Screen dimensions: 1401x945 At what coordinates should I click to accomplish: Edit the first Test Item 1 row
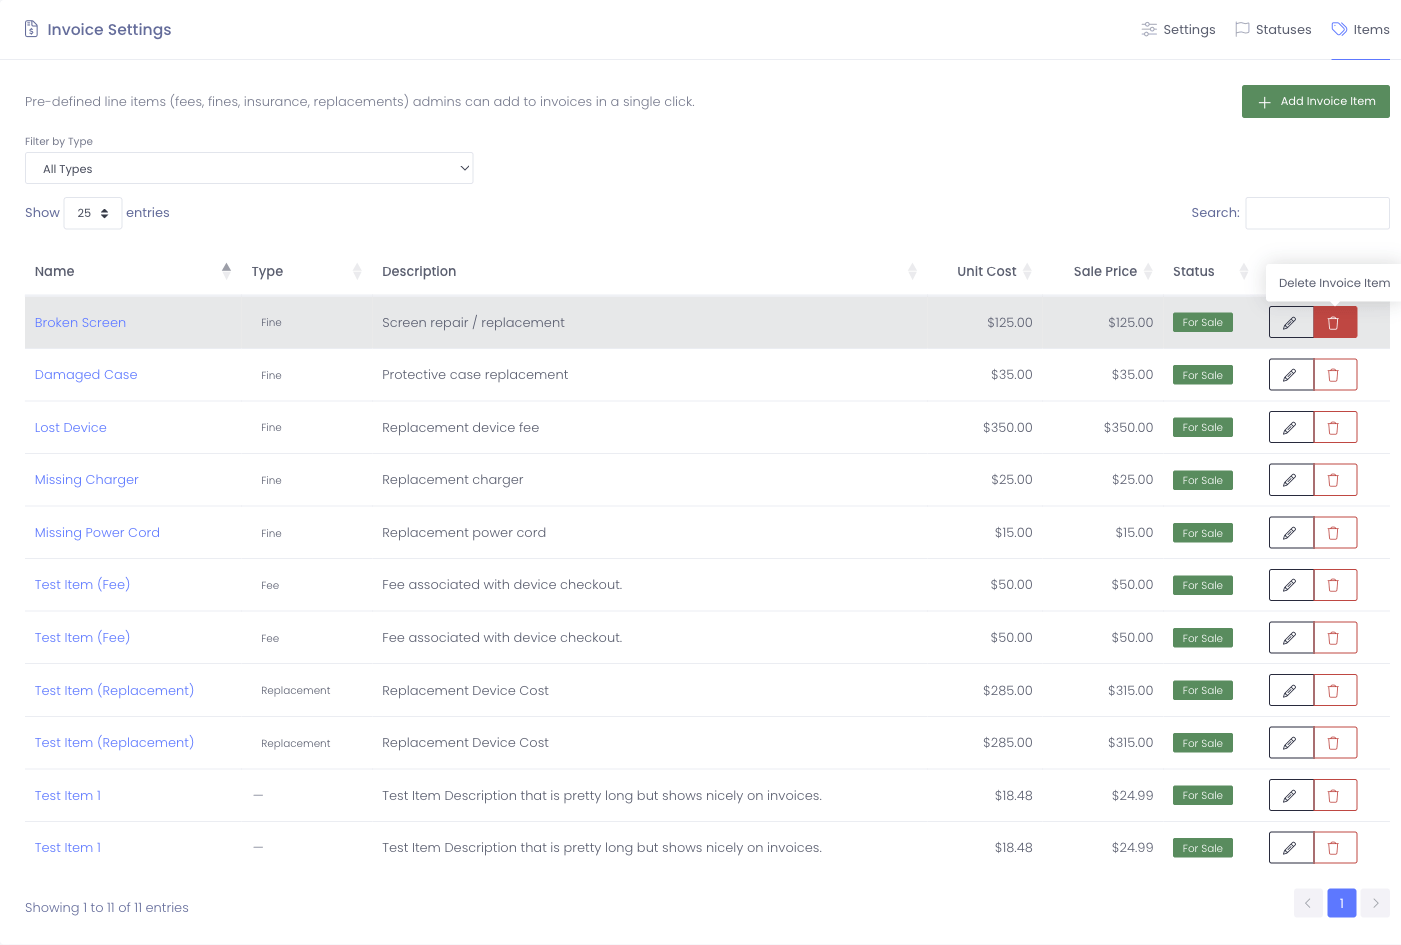(1291, 795)
